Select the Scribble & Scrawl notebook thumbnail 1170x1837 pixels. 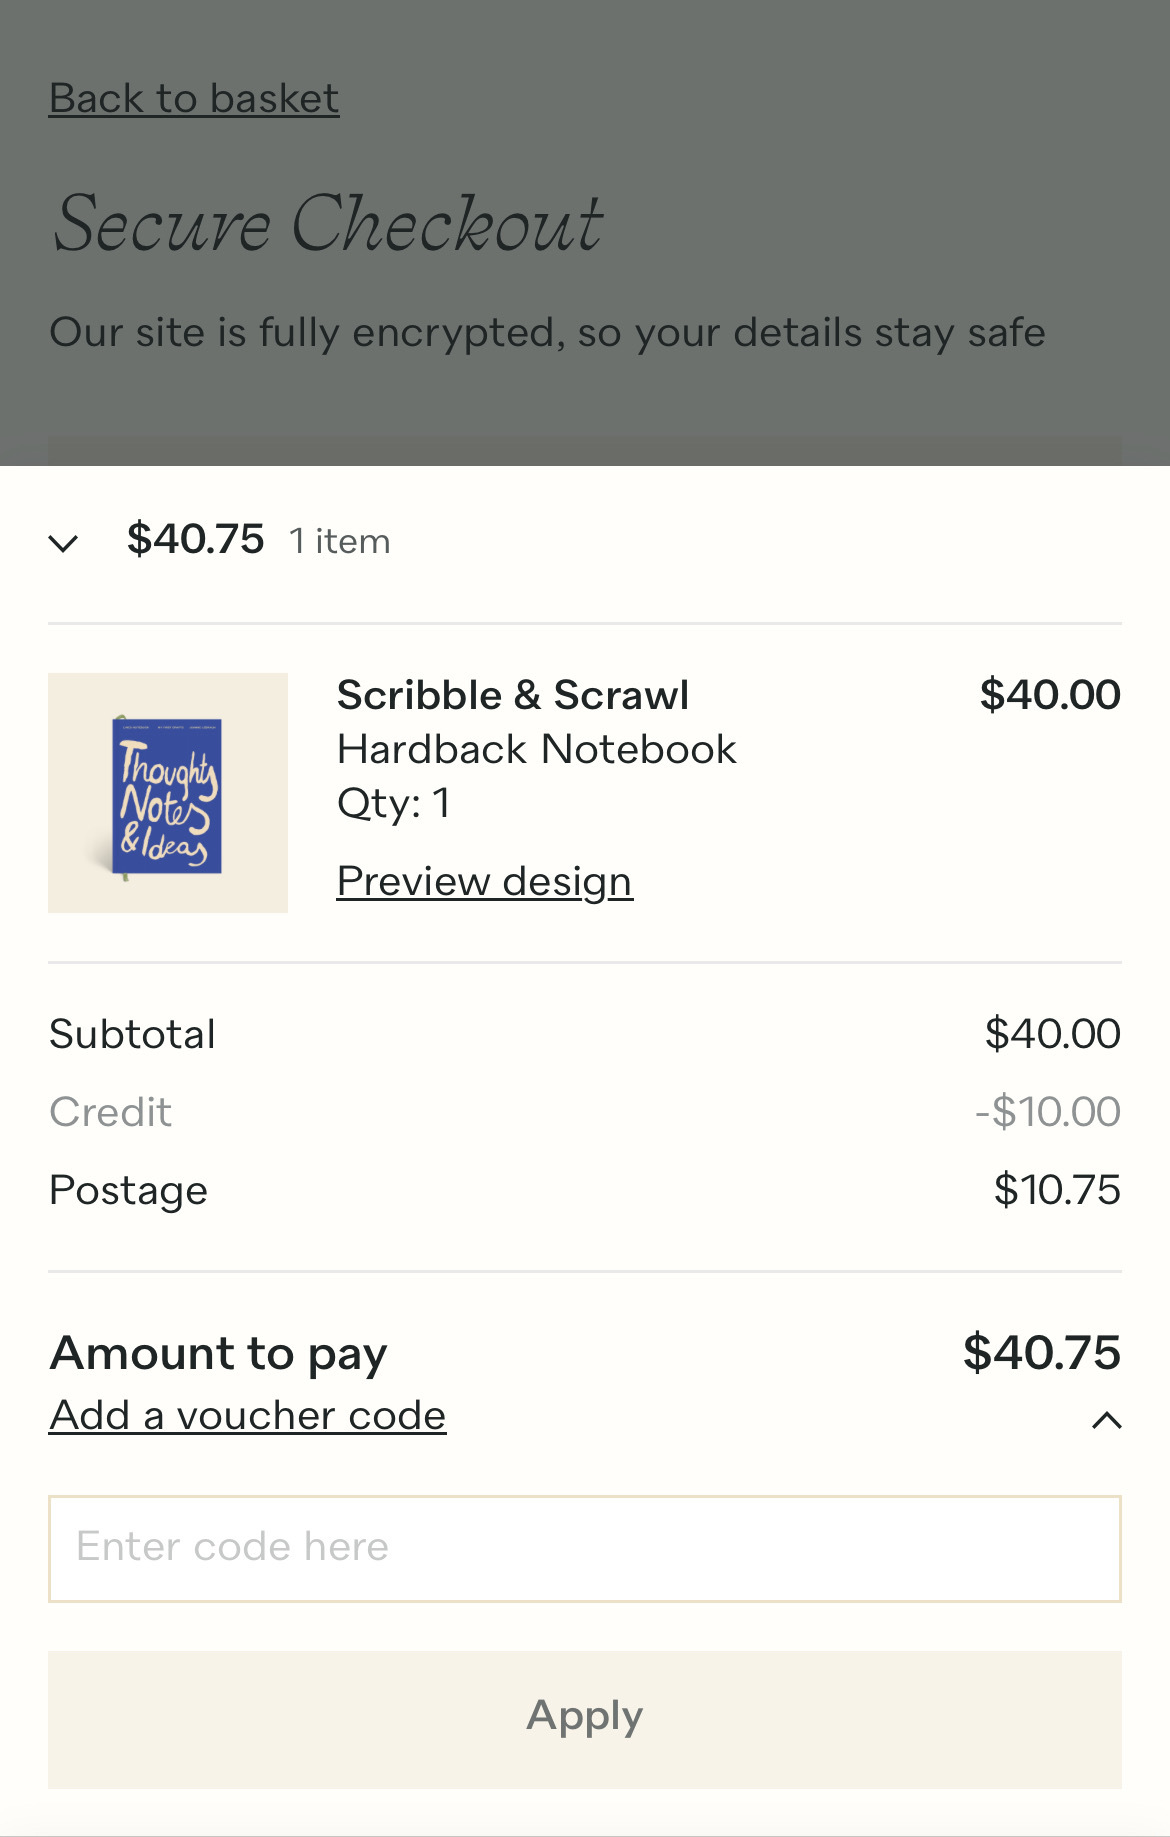(167, 791)
